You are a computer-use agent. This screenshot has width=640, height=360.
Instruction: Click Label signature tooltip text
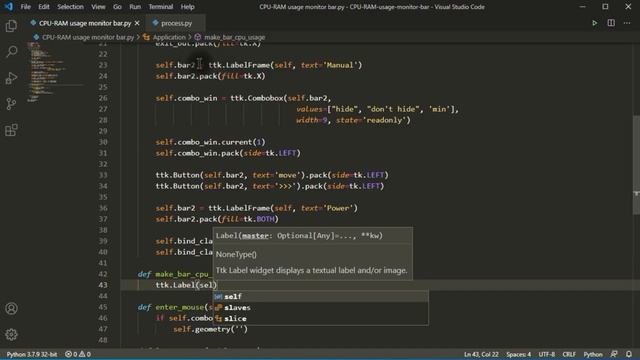click(x=299, y=236)
